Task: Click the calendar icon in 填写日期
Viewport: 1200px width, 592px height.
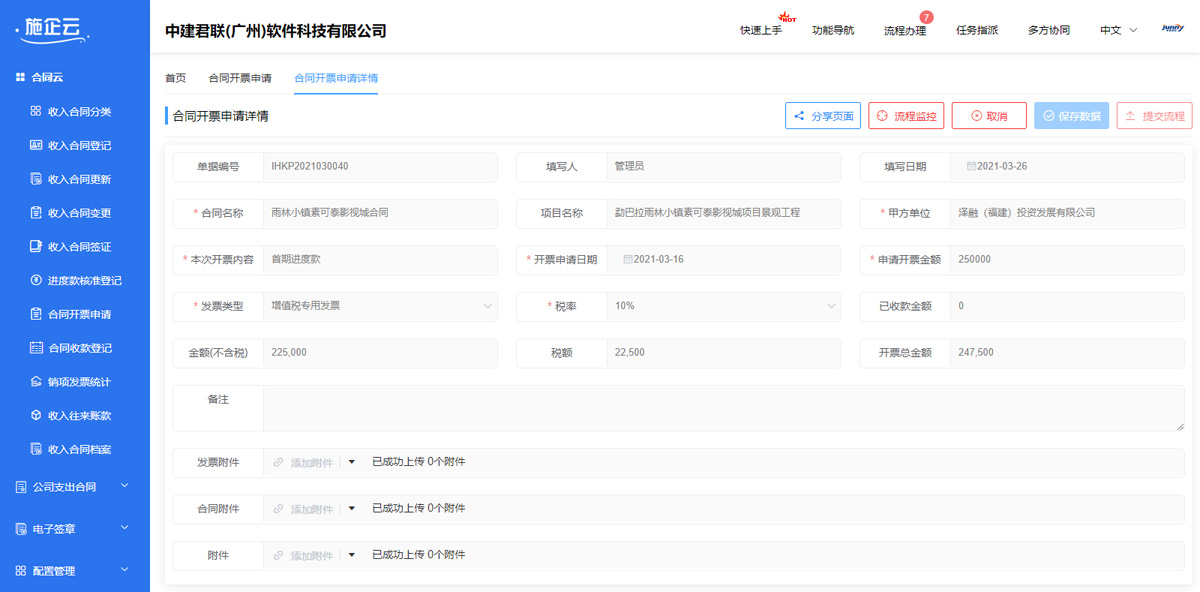Action: 971,166
